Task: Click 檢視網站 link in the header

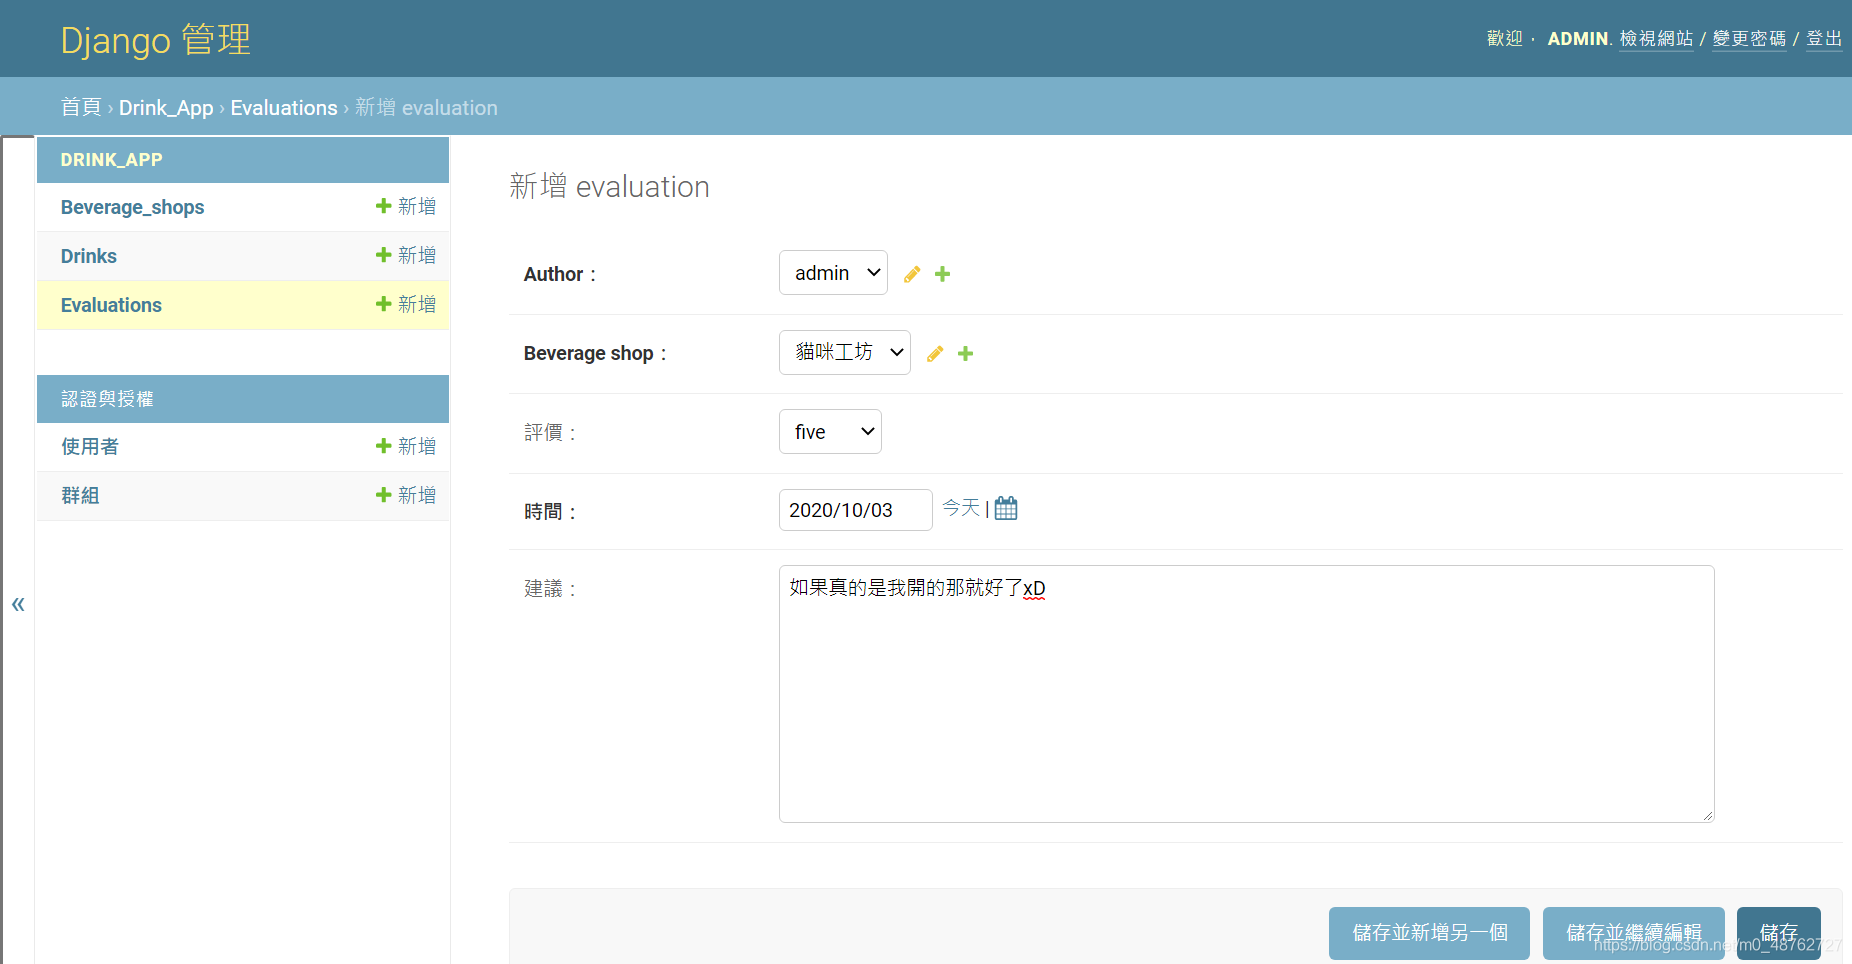Action: click(x=1656, y=39)
